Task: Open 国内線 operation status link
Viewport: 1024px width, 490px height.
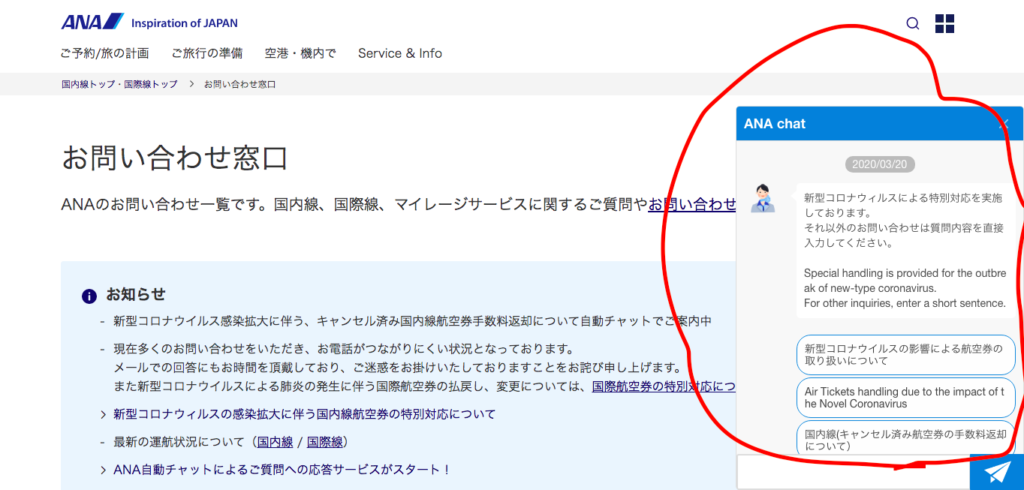Action: (275, 442)
